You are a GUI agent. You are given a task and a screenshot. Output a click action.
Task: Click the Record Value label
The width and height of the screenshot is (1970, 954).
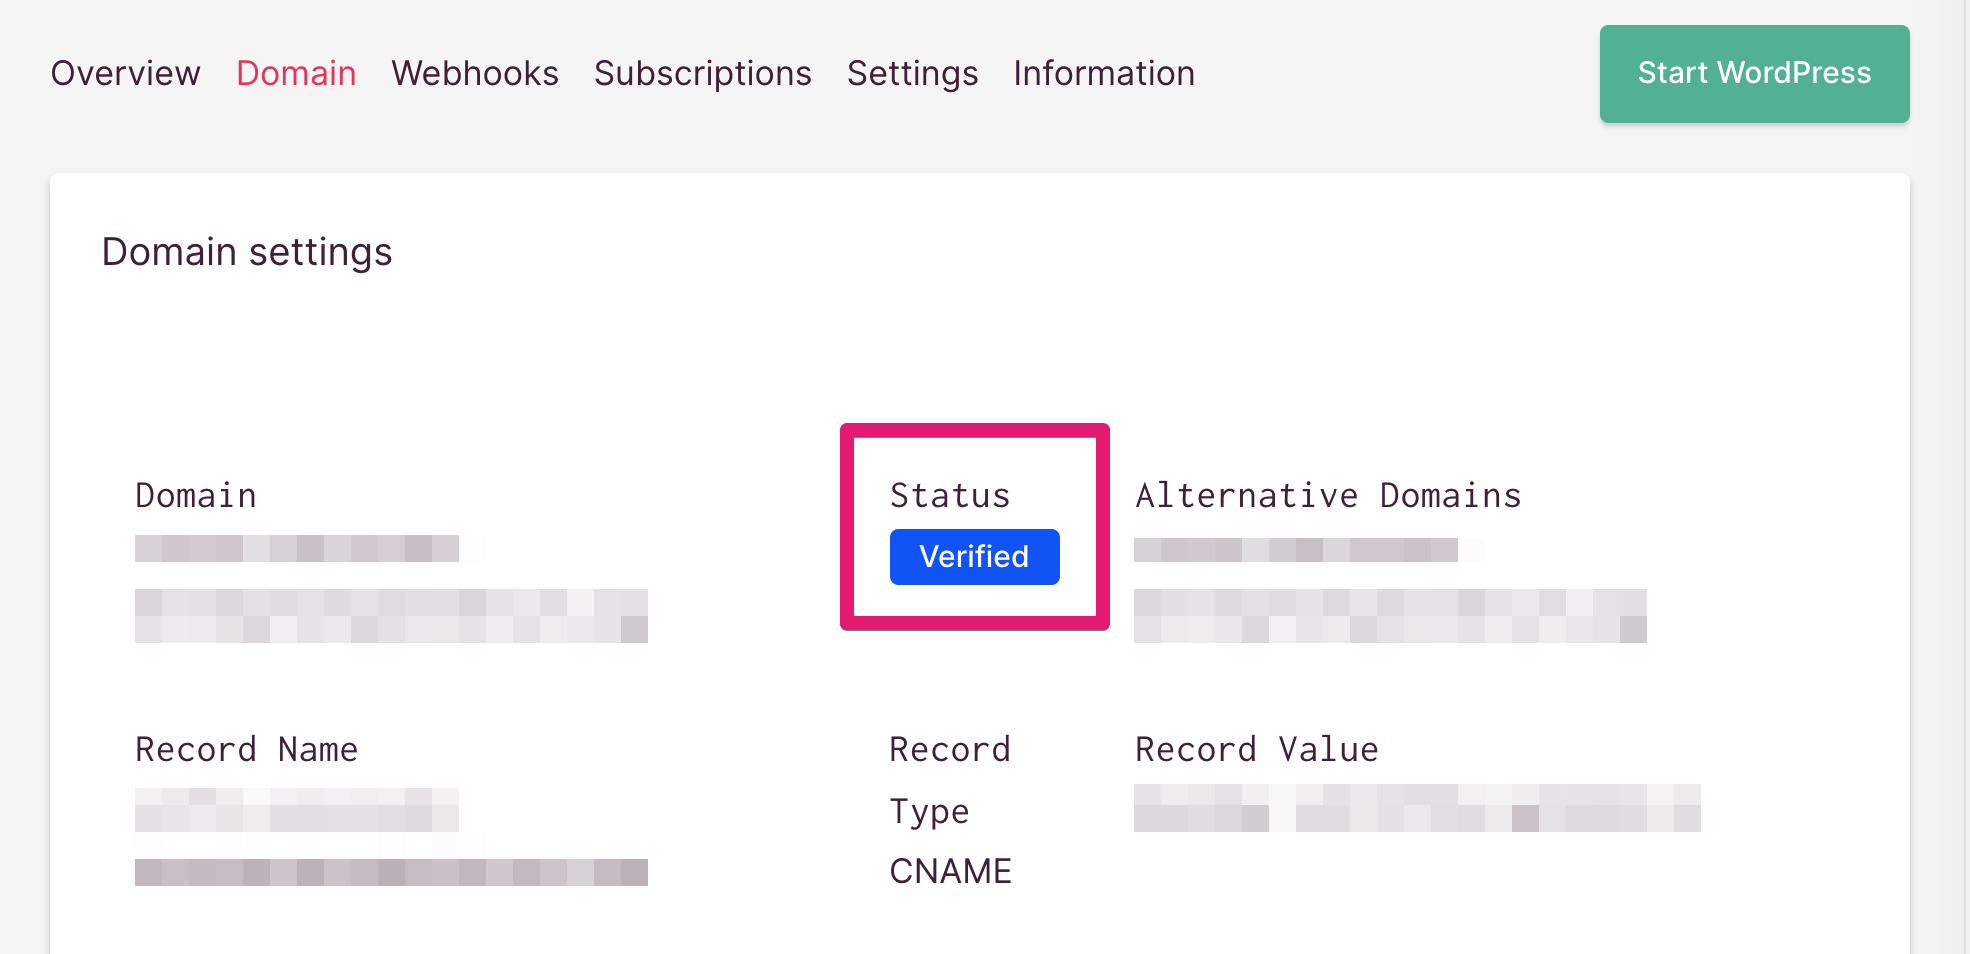pyautogui.click(x=1257, y=750)
